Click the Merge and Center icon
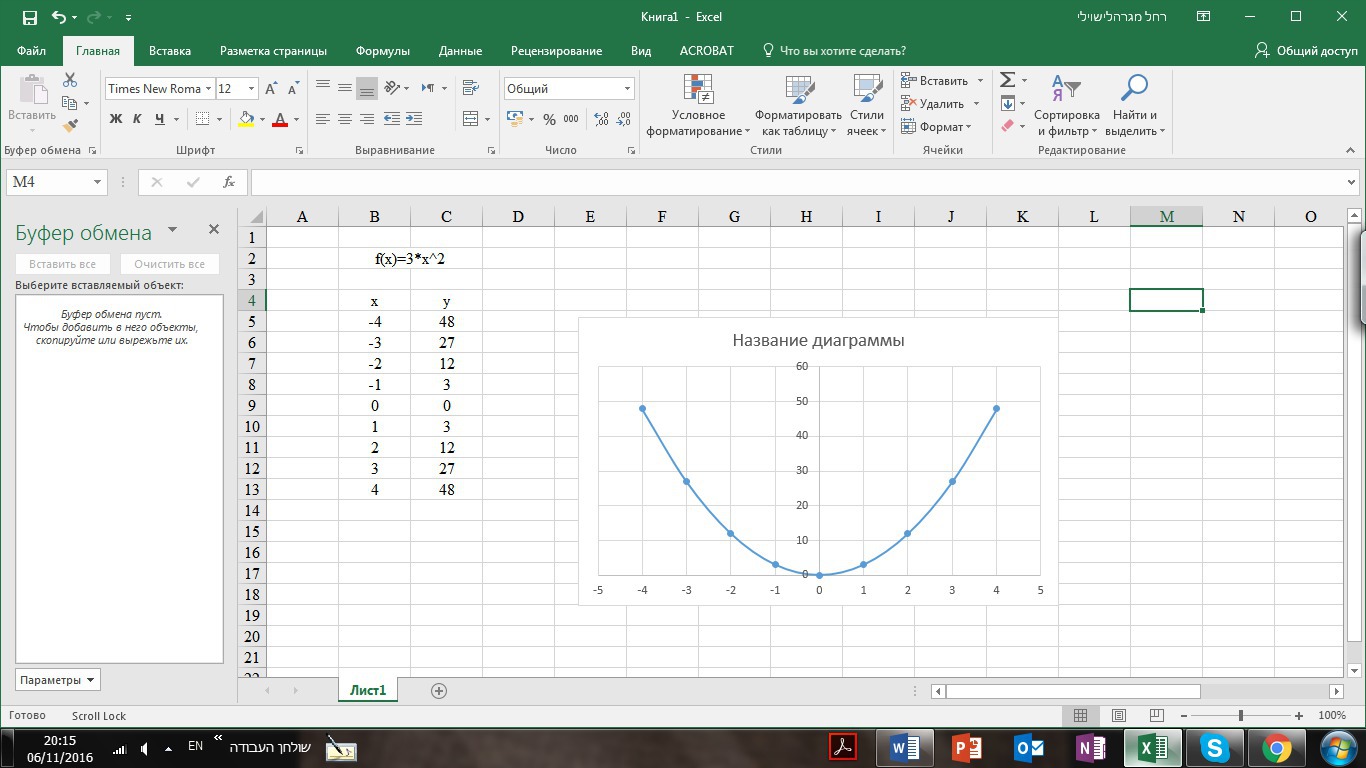Image resolution: width=1366 pixels, height=768 pixels. pyautogui.click(x=470, y=119)
